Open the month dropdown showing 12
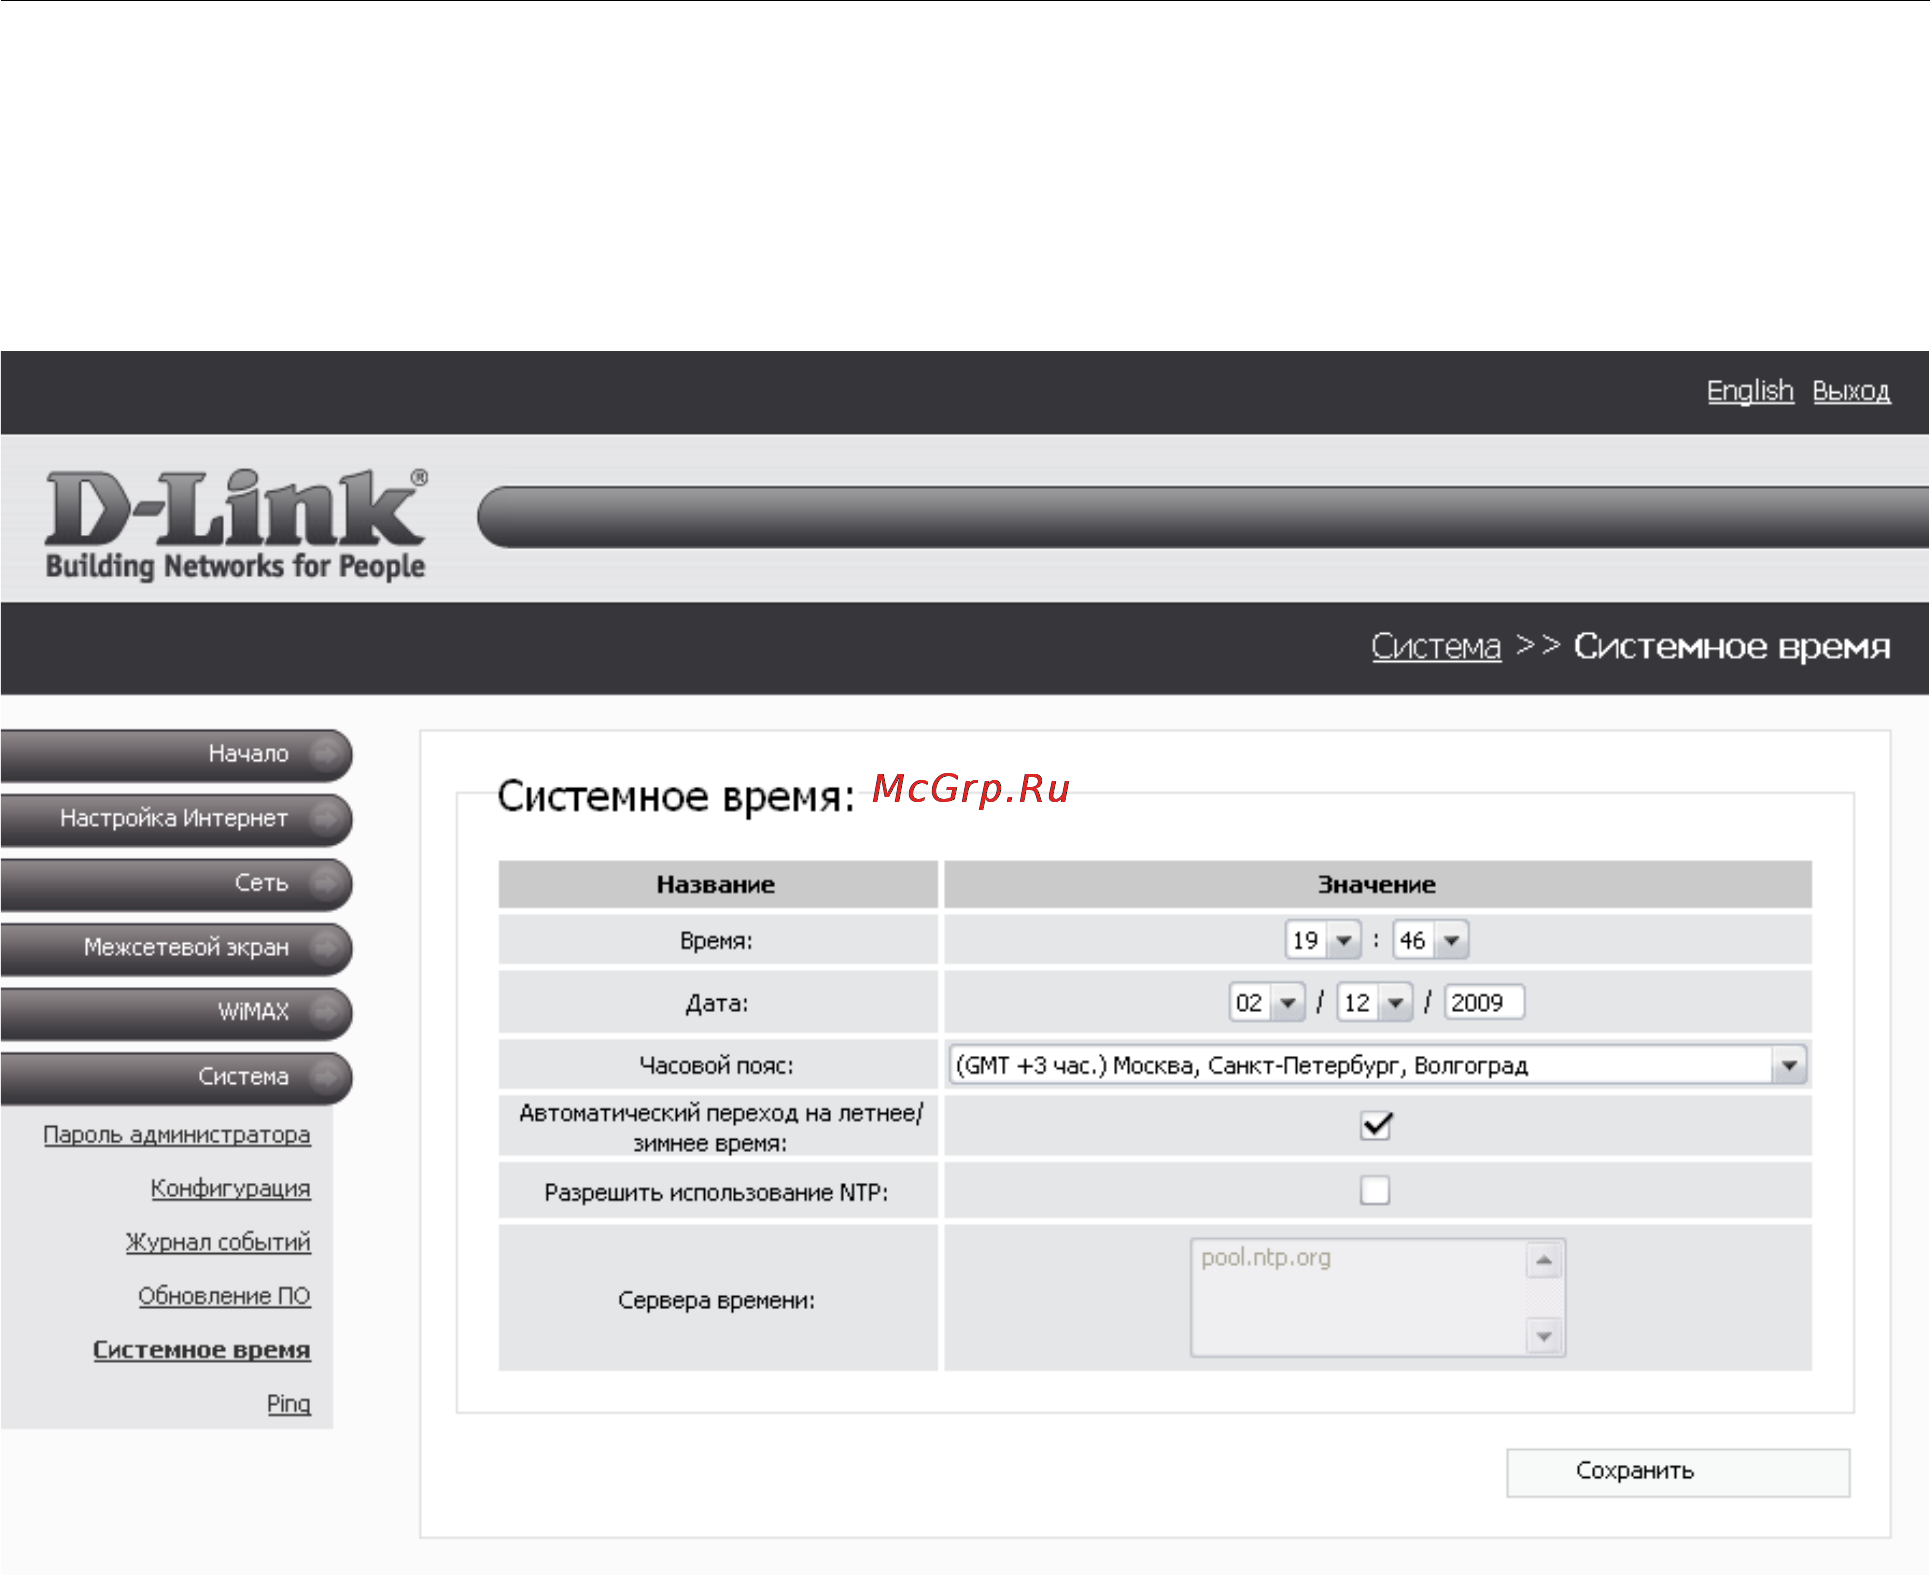The image size is (1930, 1575). pos(1374,1002)
